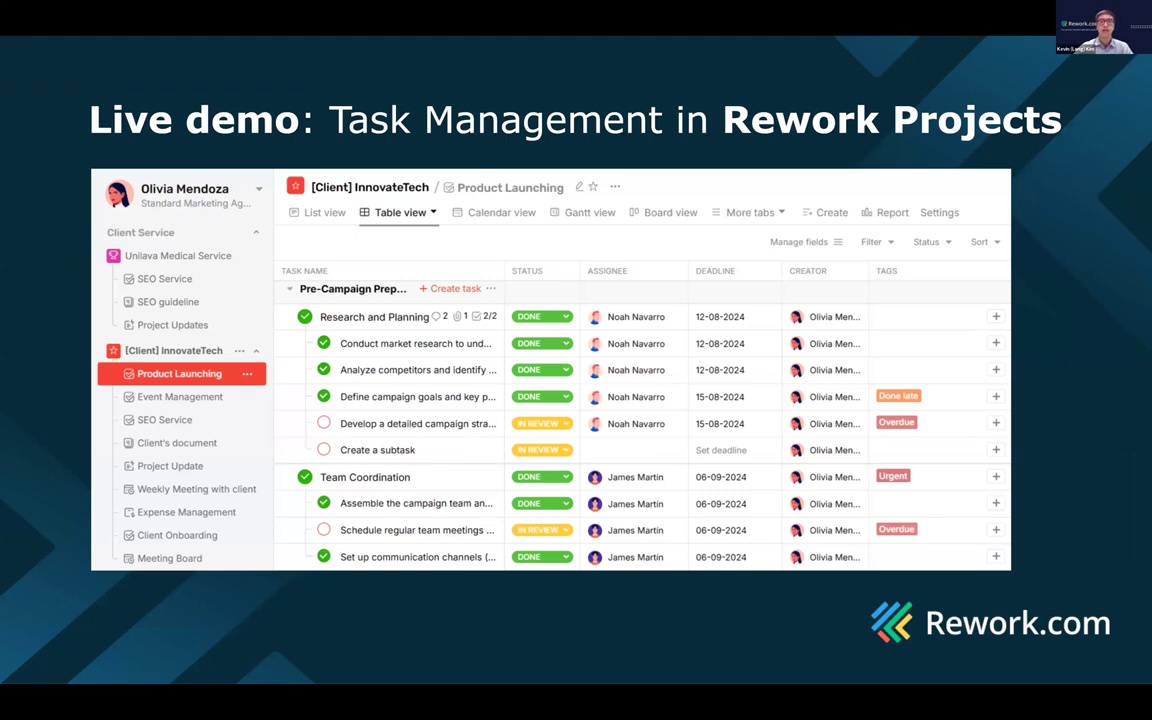Star the Product Launching board as favorite

pos(593,187)
